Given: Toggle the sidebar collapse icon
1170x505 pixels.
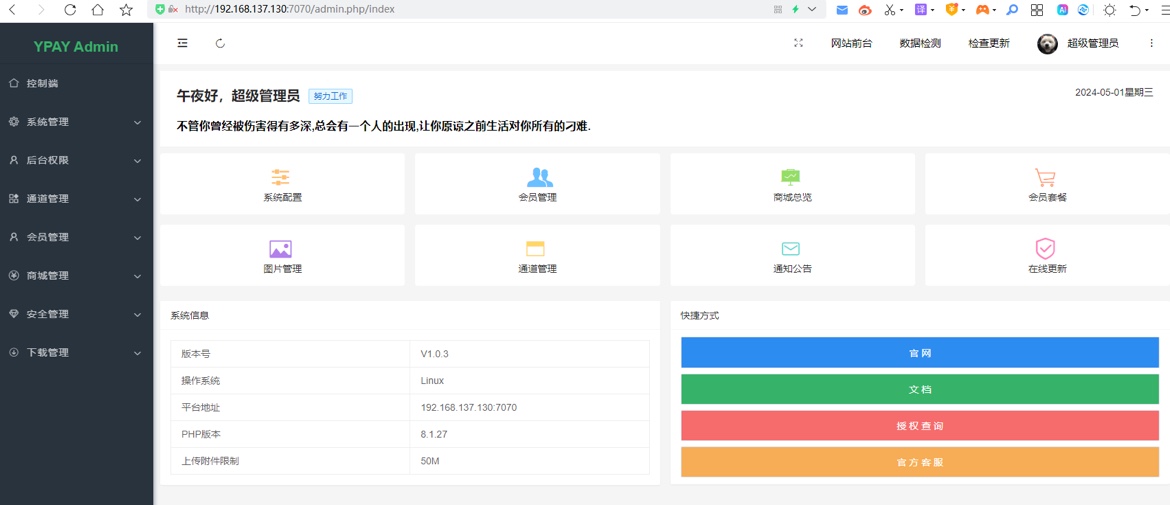Looking at the screenshot, I should point(182,43).
